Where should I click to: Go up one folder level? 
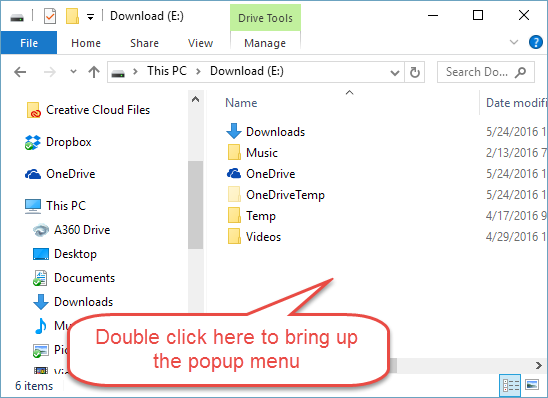click(x=94, y=72)
